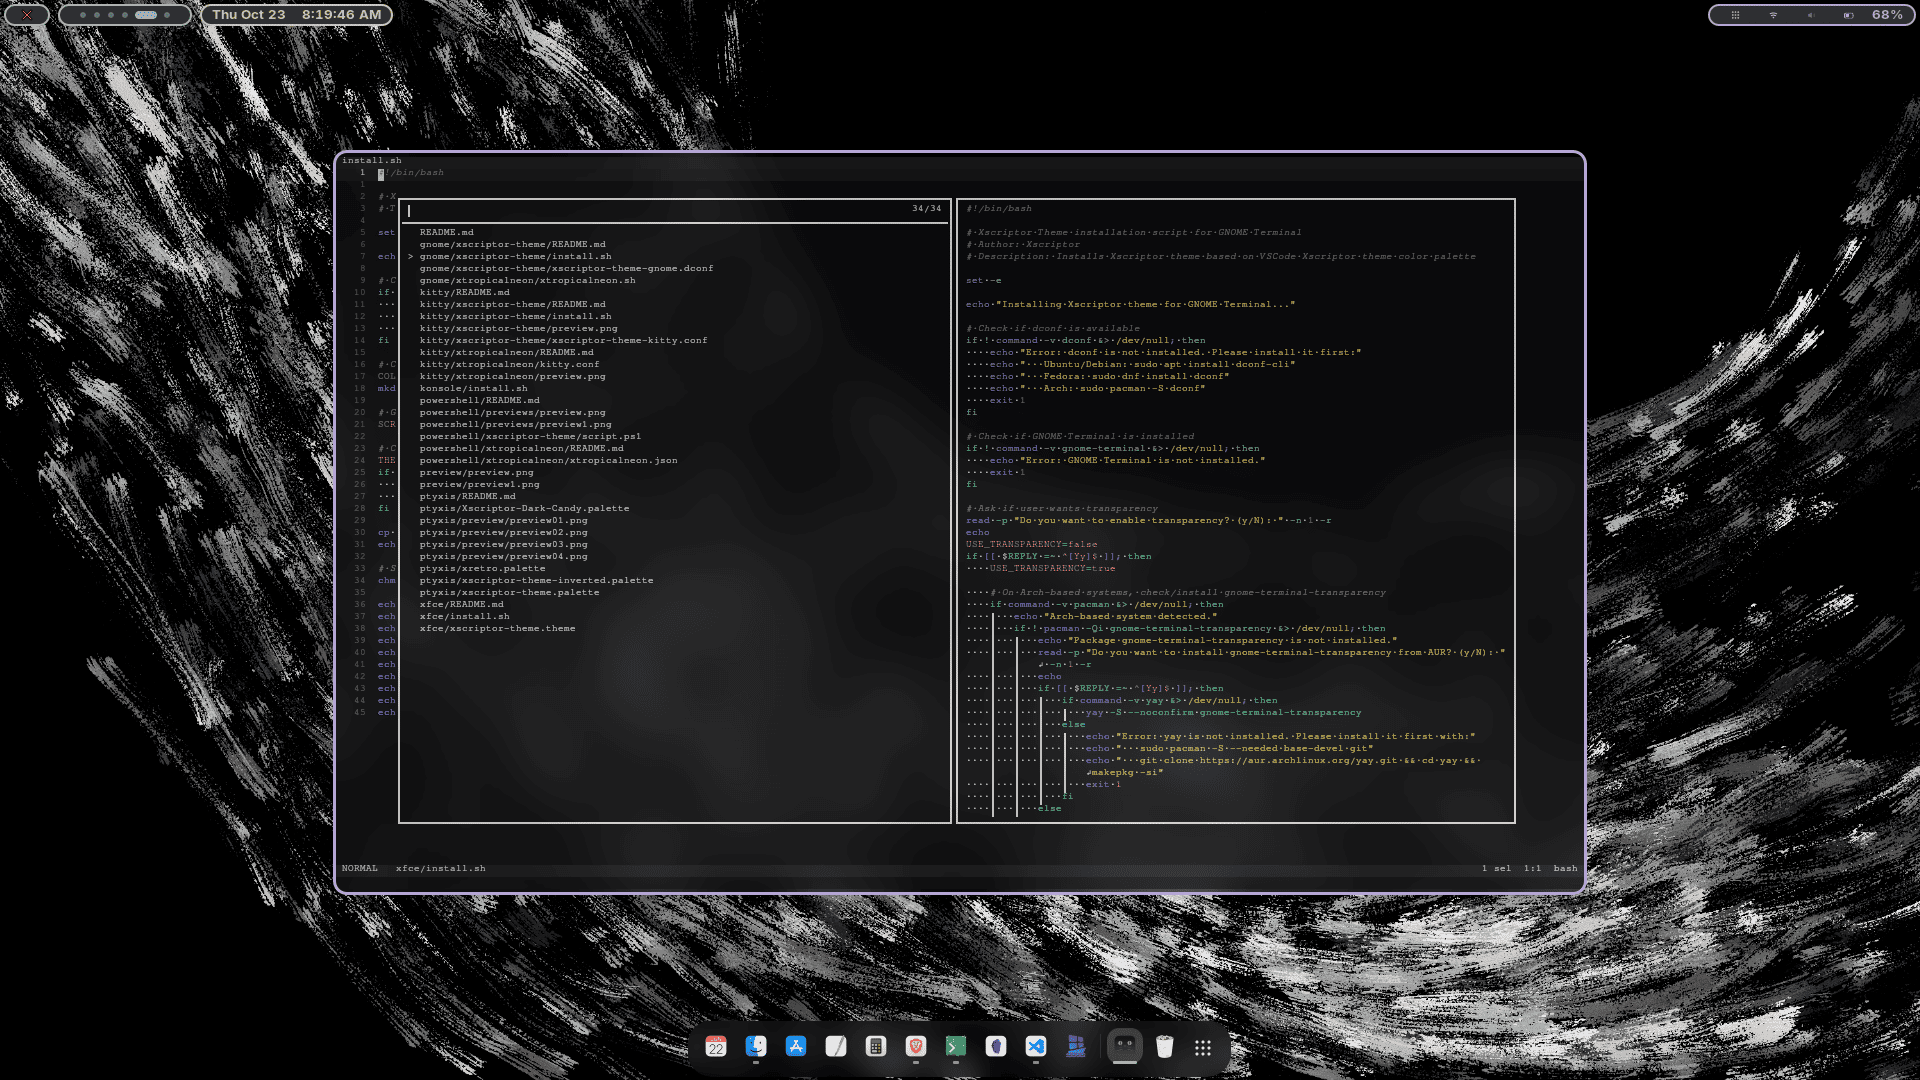The width and height of the screenshot is (1920, 1080).
Task: Click the fuzzy finder search input field
Action: tap(600, 211)
